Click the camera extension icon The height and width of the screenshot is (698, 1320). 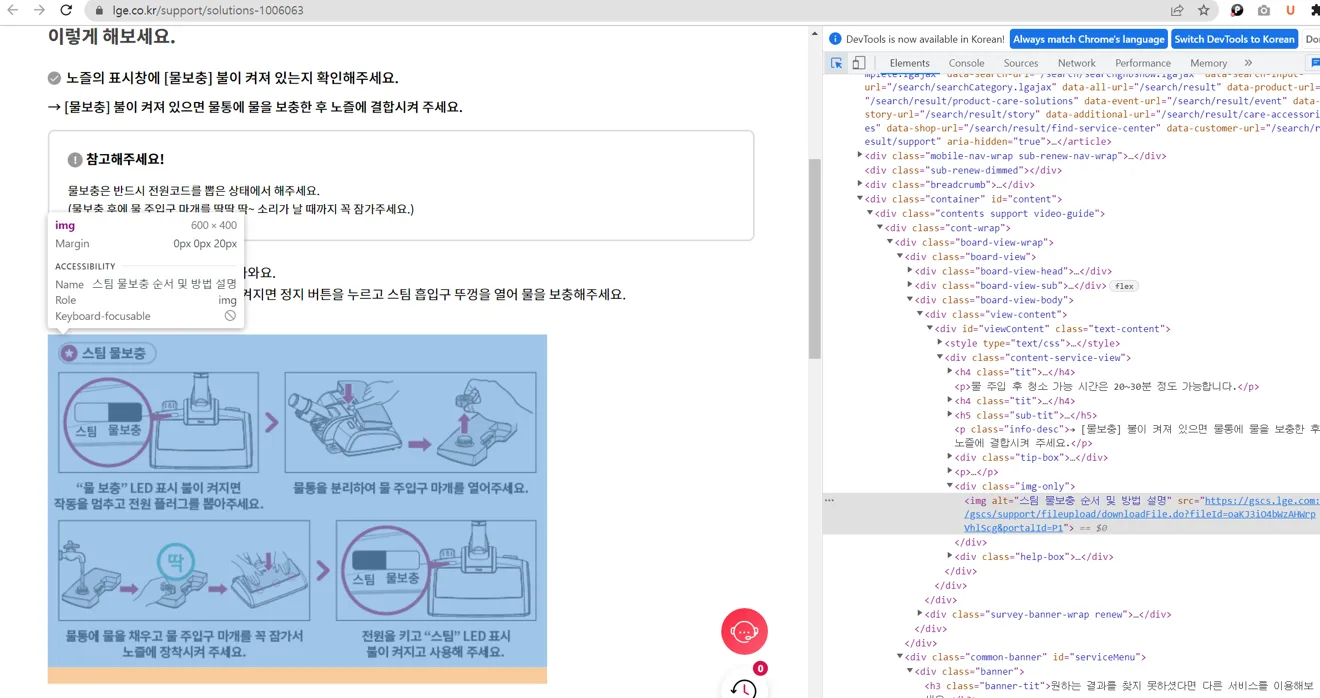tap(1264, 10)
